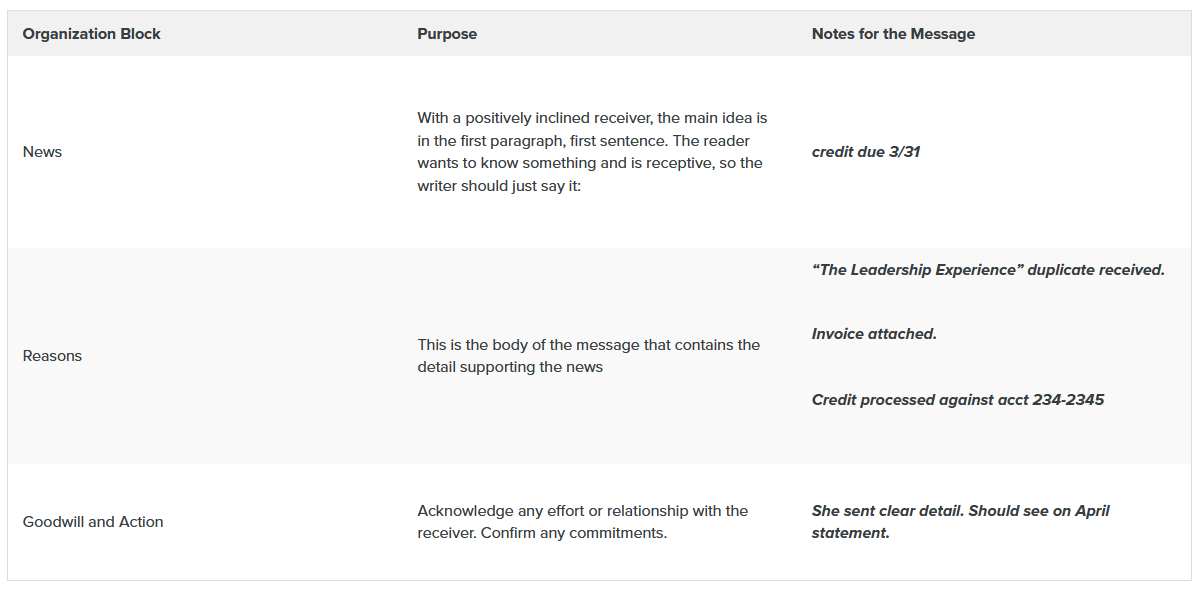Select the "News" row label
The height and width of the screenshot is (590, 1198).
click(43, 152)
